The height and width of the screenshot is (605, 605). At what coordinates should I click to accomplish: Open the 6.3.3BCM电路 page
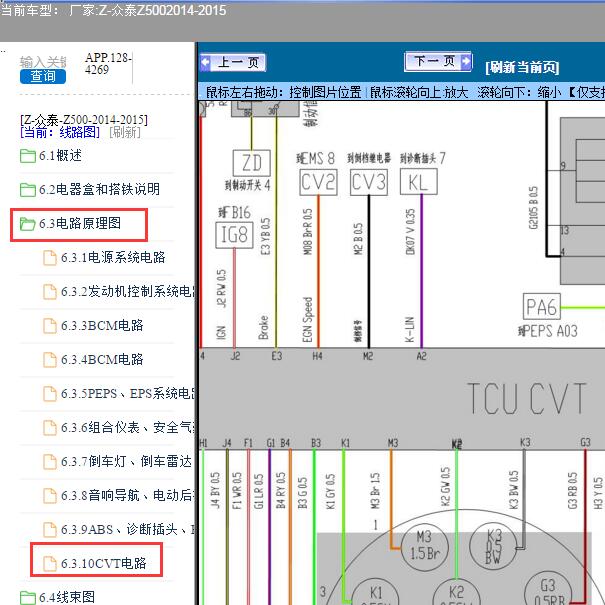tap(102, 325)
